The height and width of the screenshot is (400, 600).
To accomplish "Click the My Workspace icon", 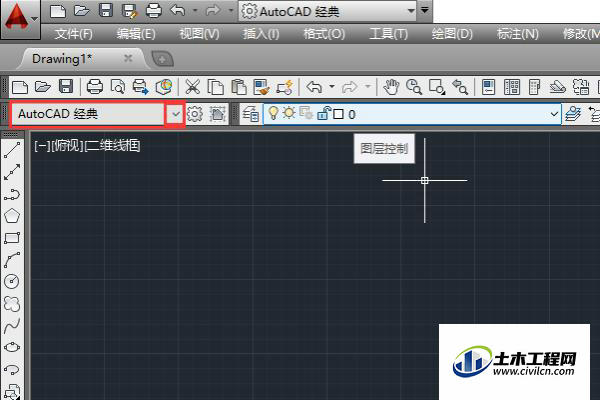I will (x=218, y=114).
